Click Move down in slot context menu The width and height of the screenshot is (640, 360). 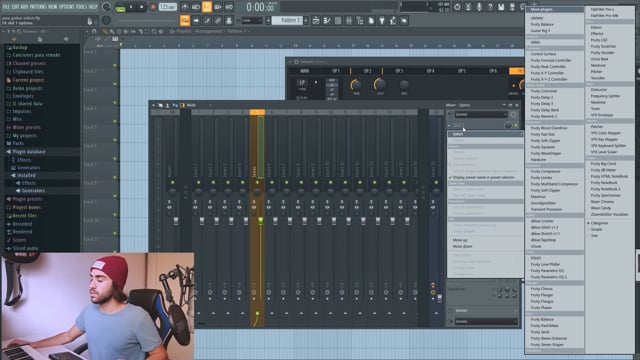[462, 247]
